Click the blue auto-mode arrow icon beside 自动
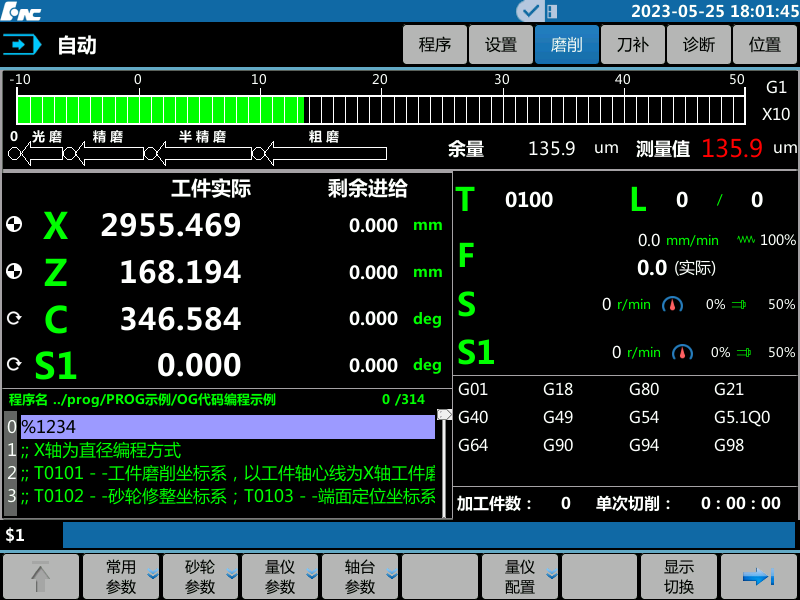Image resolution: width=800 pixels, height=600 pixels. pyautogui.click(x=22, y=44)
